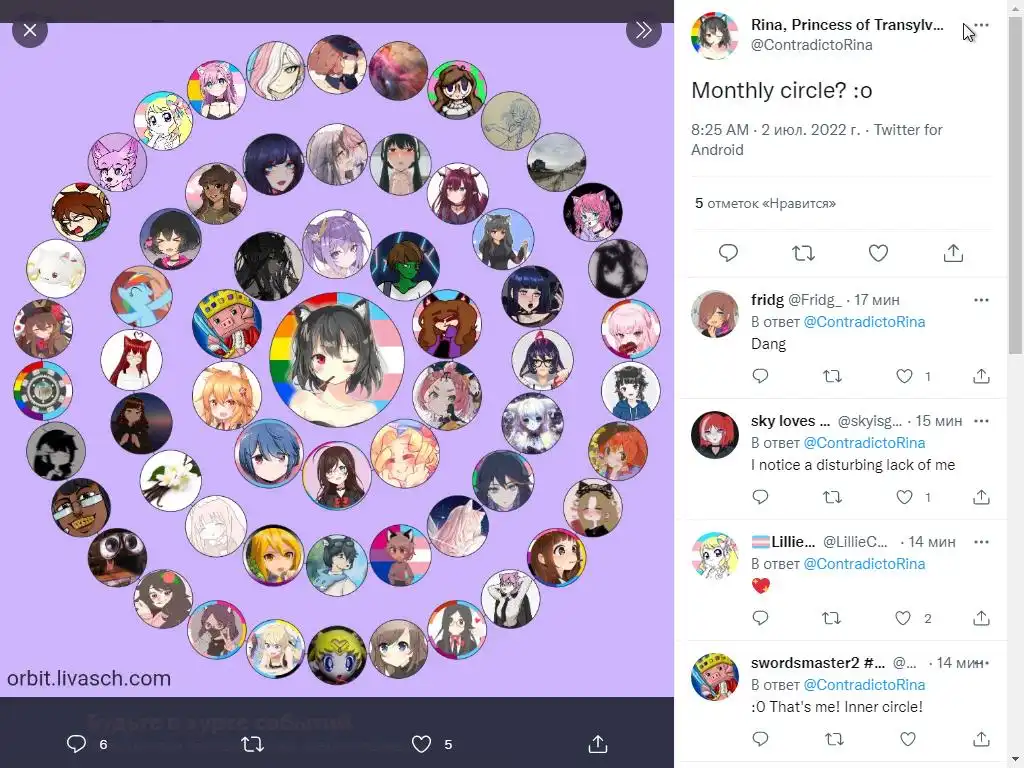The width and height of the screenshot is (1024, 768).
Task: Click the retweet icon under the image
Action: pyautogui.click(x=252, y=744)
